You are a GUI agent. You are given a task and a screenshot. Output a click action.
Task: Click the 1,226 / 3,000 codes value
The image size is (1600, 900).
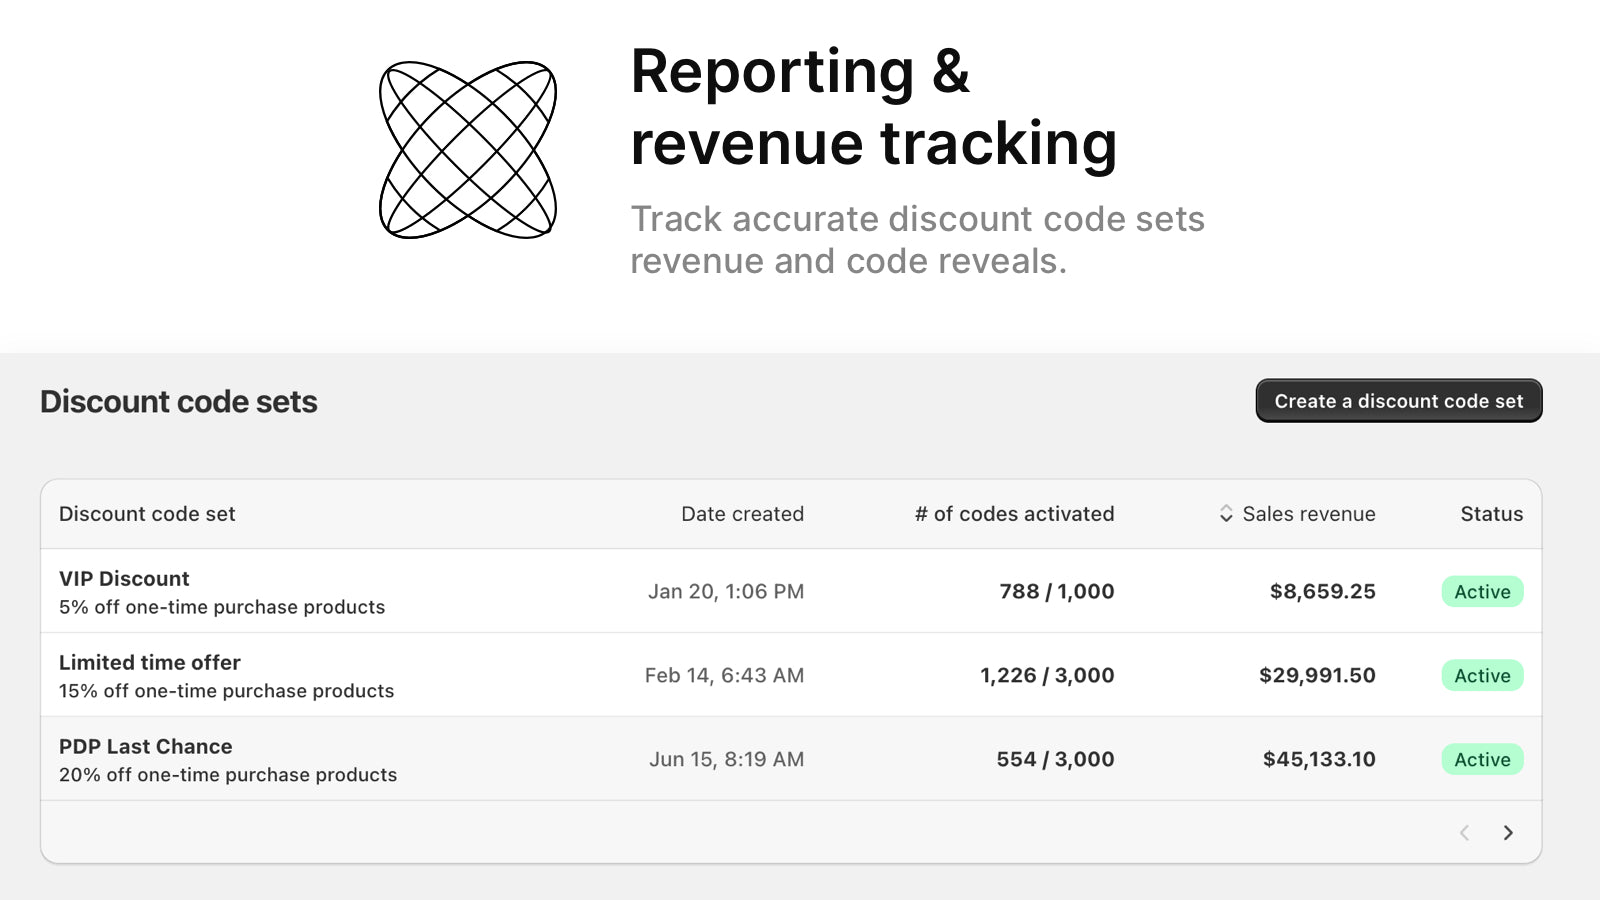1047,676
